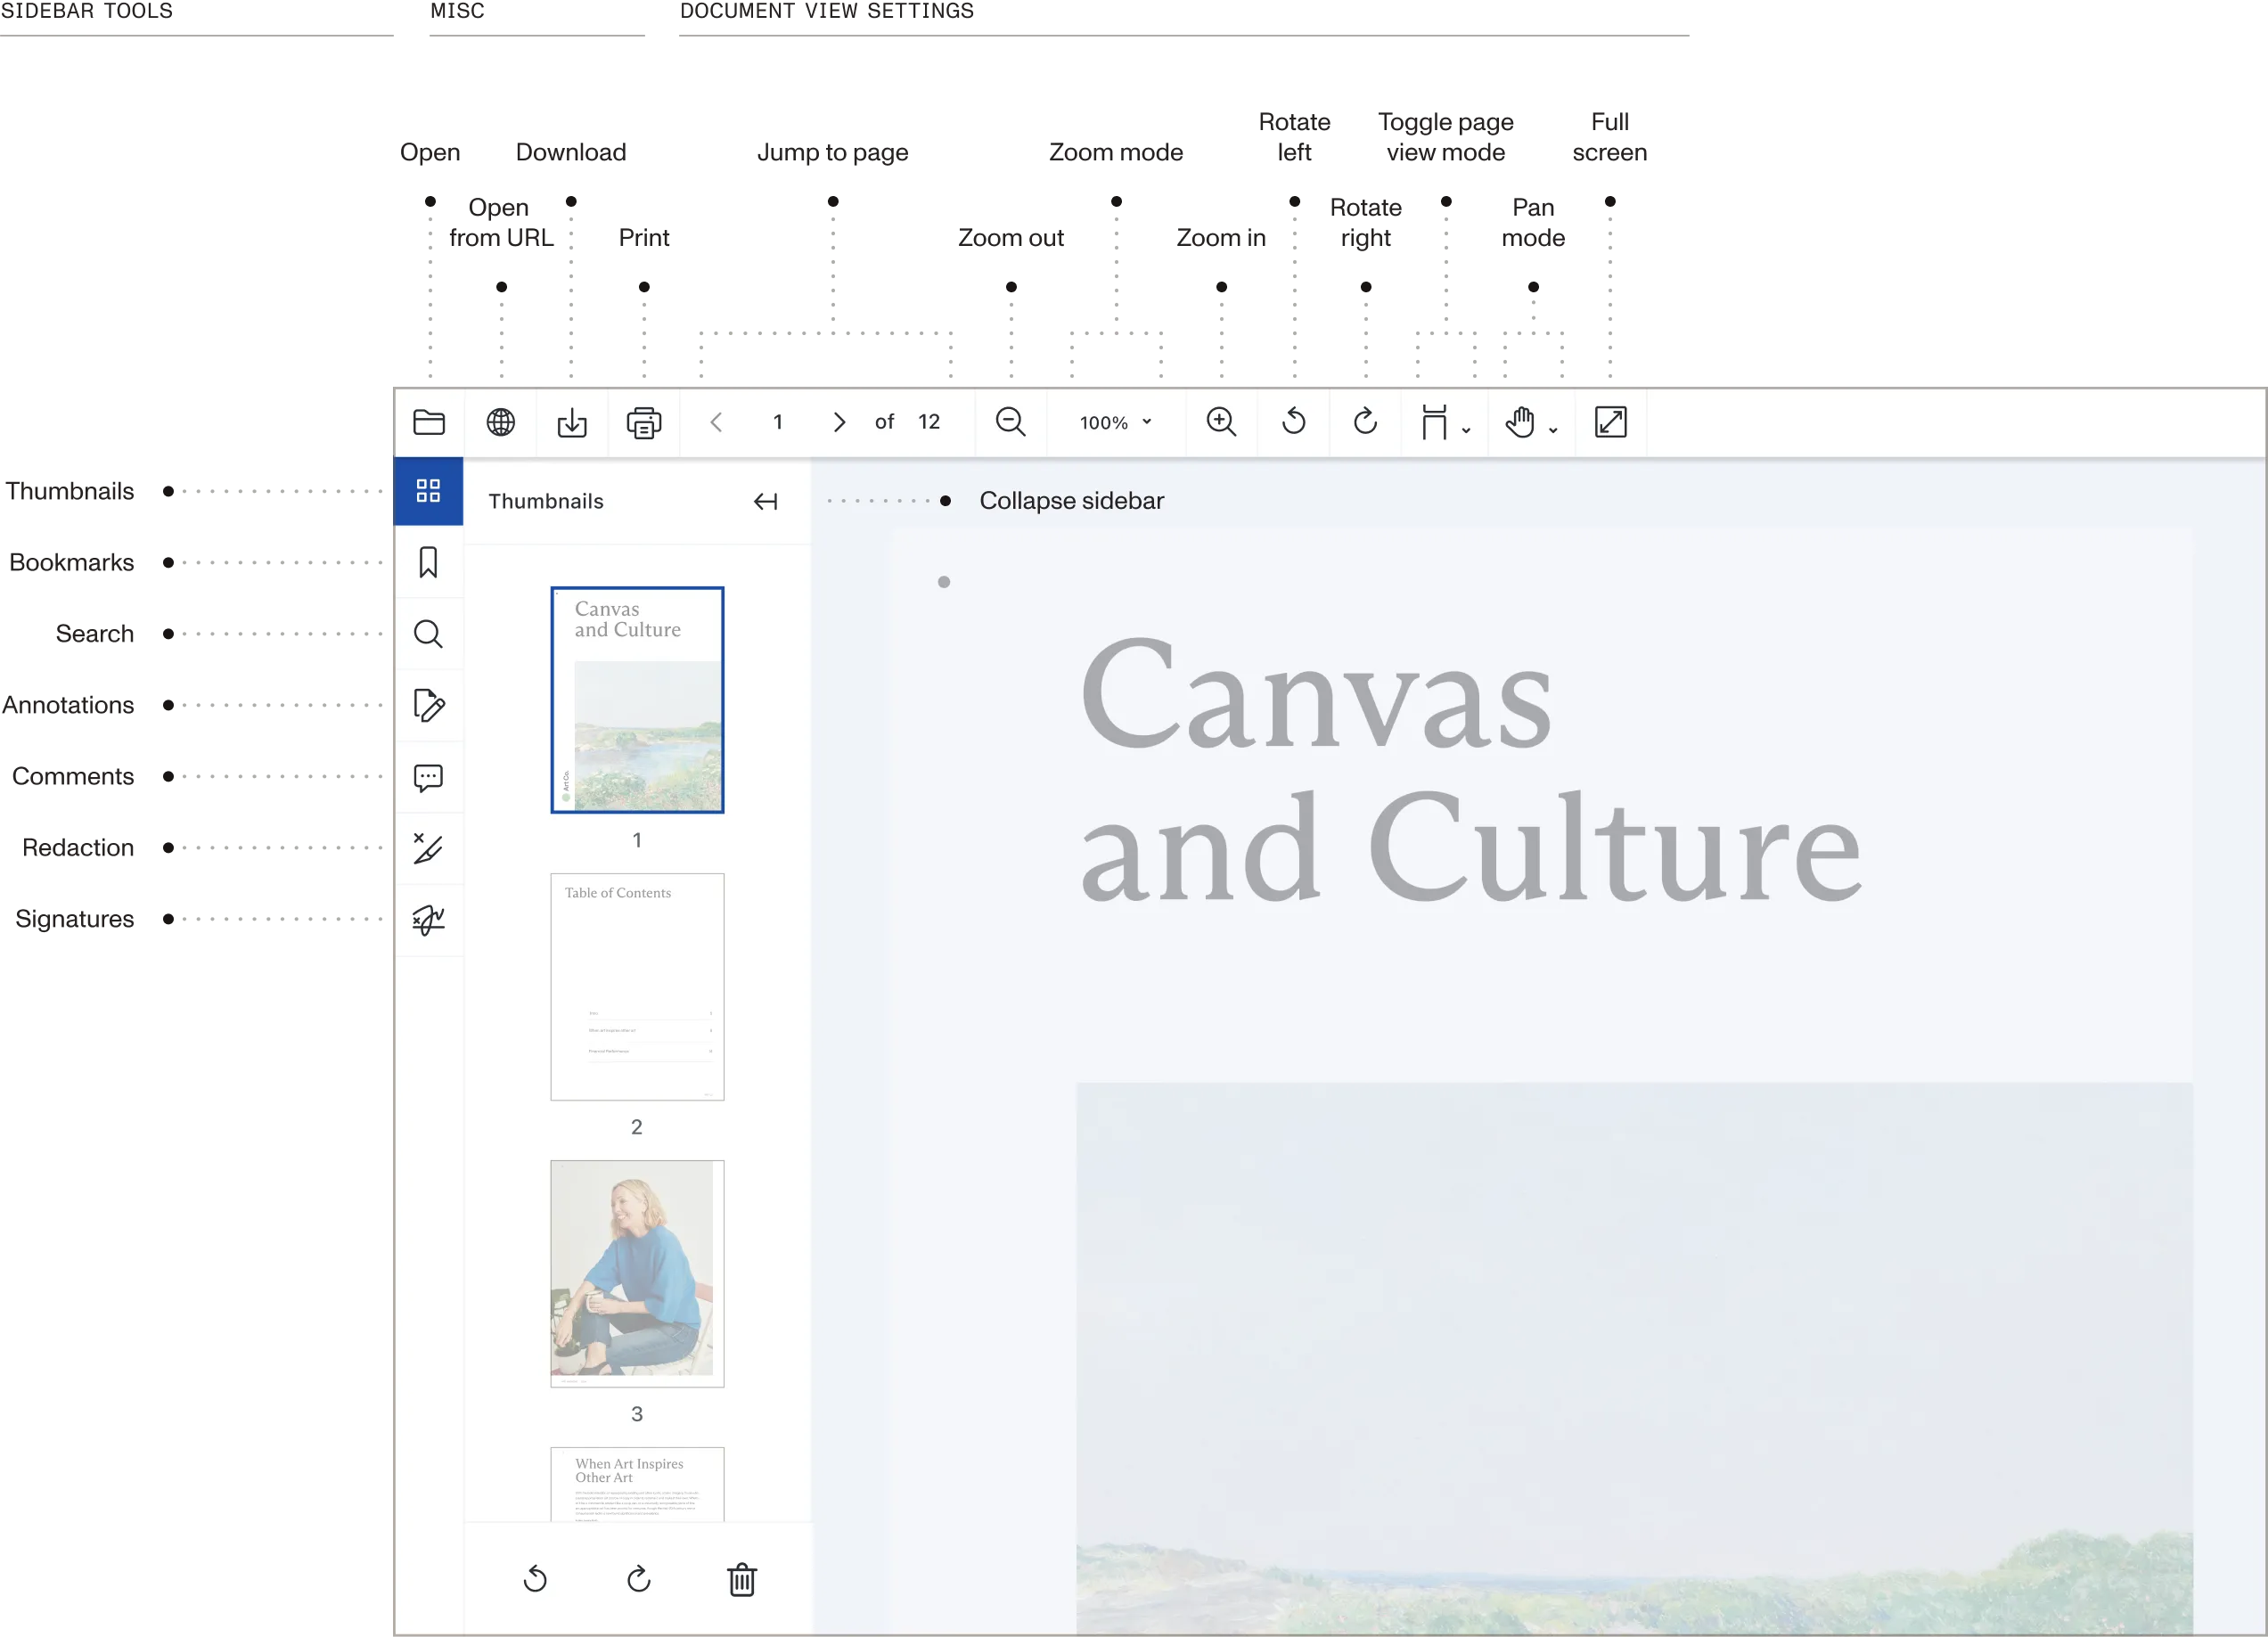Open the Search panel in the sidebar
Screen dimensions: 2268x1637
pos(429,634)
